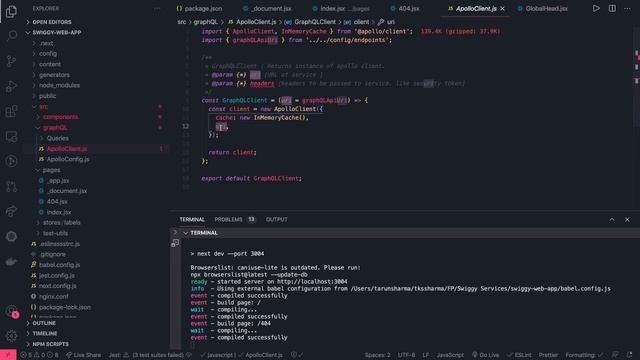Screen dimensions: 640x360
Task: Open Explorer More Actions ellipsis
Action: (157, 8)
